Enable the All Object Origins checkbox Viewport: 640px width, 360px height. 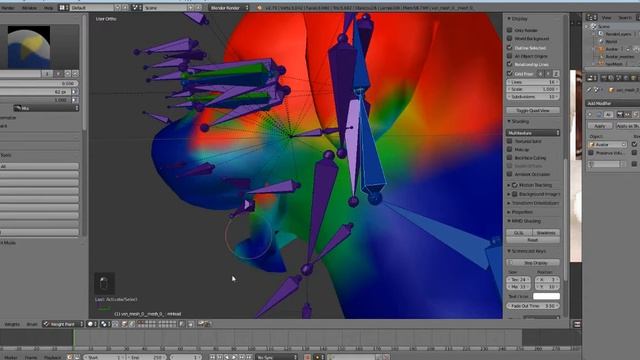[509, 56]
